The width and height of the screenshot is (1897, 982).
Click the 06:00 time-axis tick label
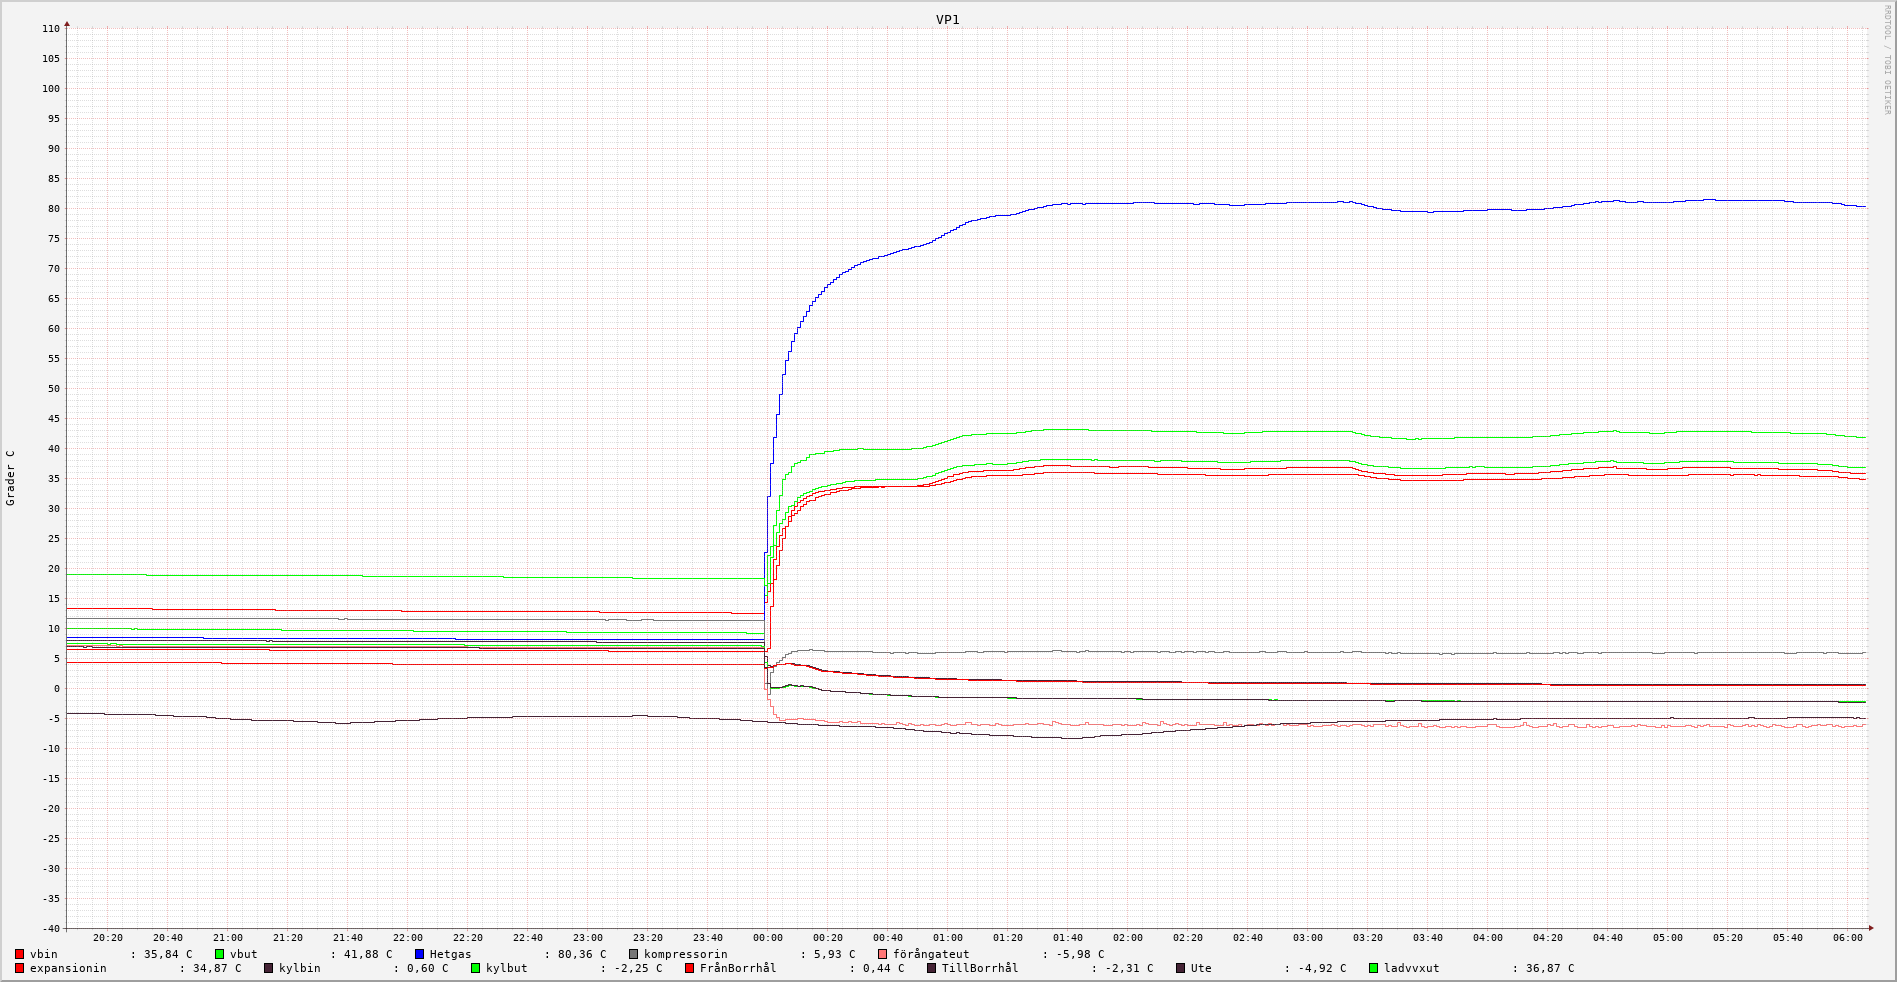pyautogui.click(x=1847, y=938)
